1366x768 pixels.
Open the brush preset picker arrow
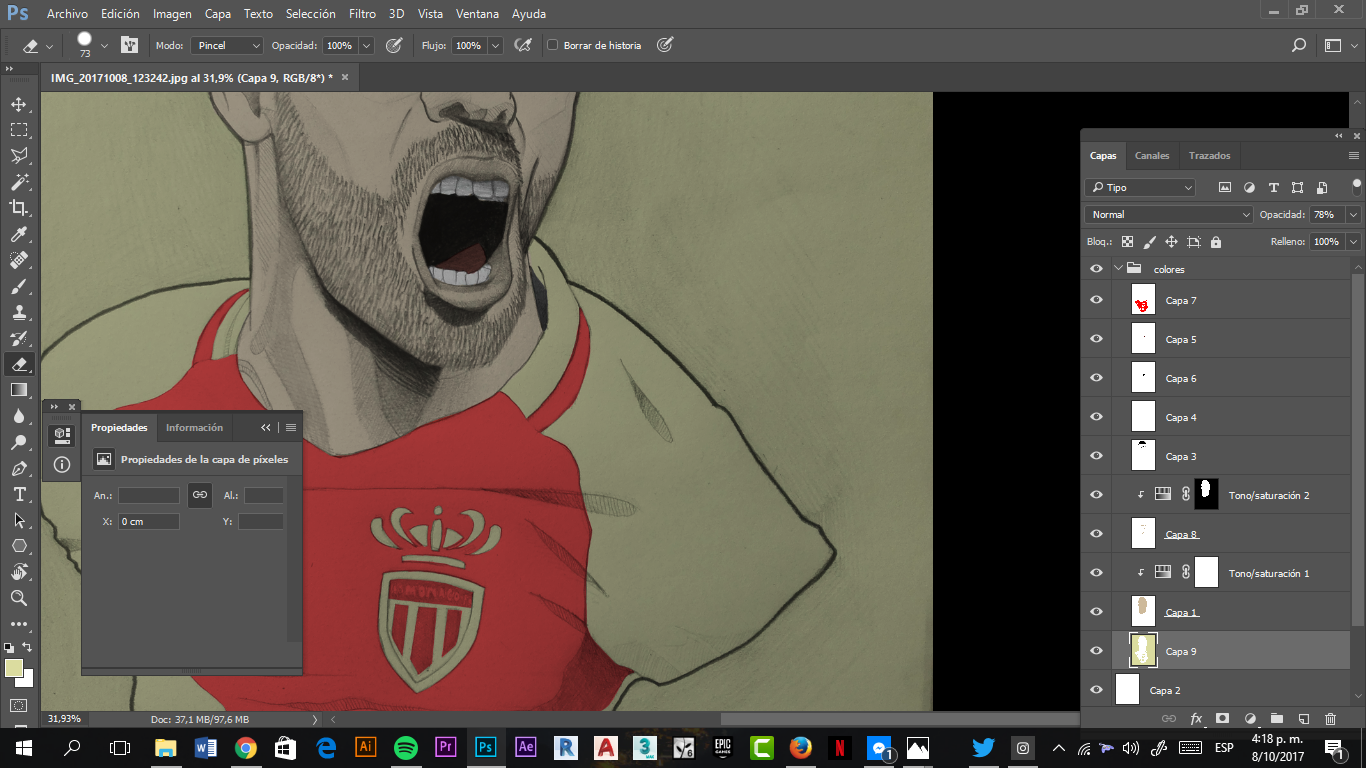[104, 46]
